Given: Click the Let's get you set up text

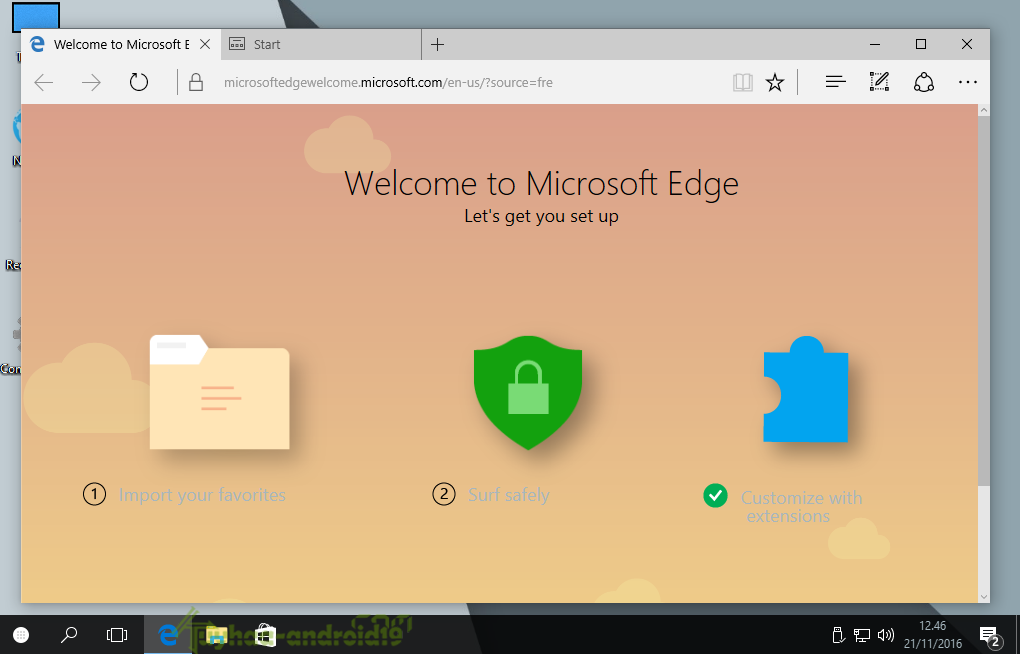Looking at the screenshot, I should [x=541, y=216].
